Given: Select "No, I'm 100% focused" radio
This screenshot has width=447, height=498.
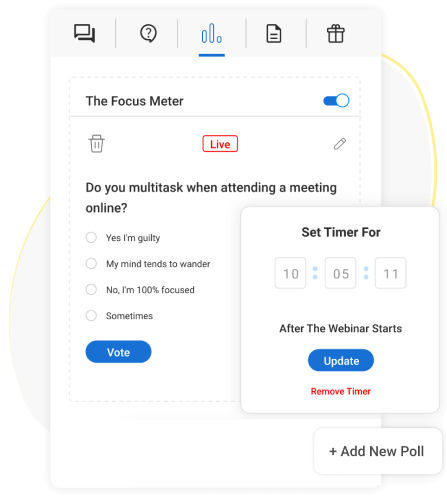Looking at the screenshot, I should click(x=91, y=289).
